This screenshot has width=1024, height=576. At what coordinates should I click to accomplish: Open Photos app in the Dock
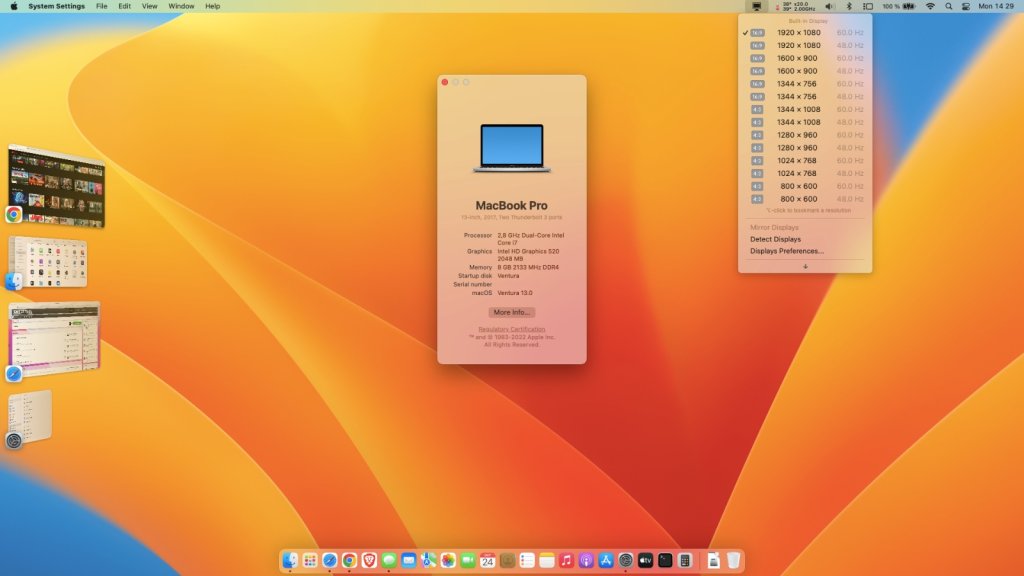pyautogui.click(x=448, y=560)
